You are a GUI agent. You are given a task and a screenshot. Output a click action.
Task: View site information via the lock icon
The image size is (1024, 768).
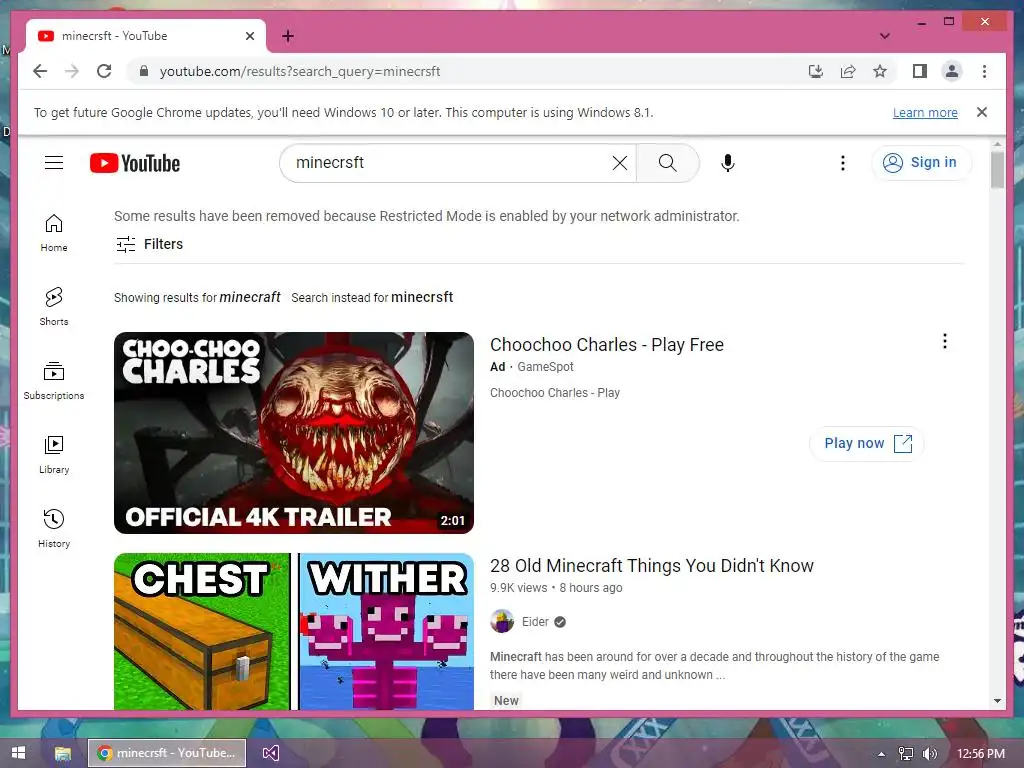[x=144, y=71]
